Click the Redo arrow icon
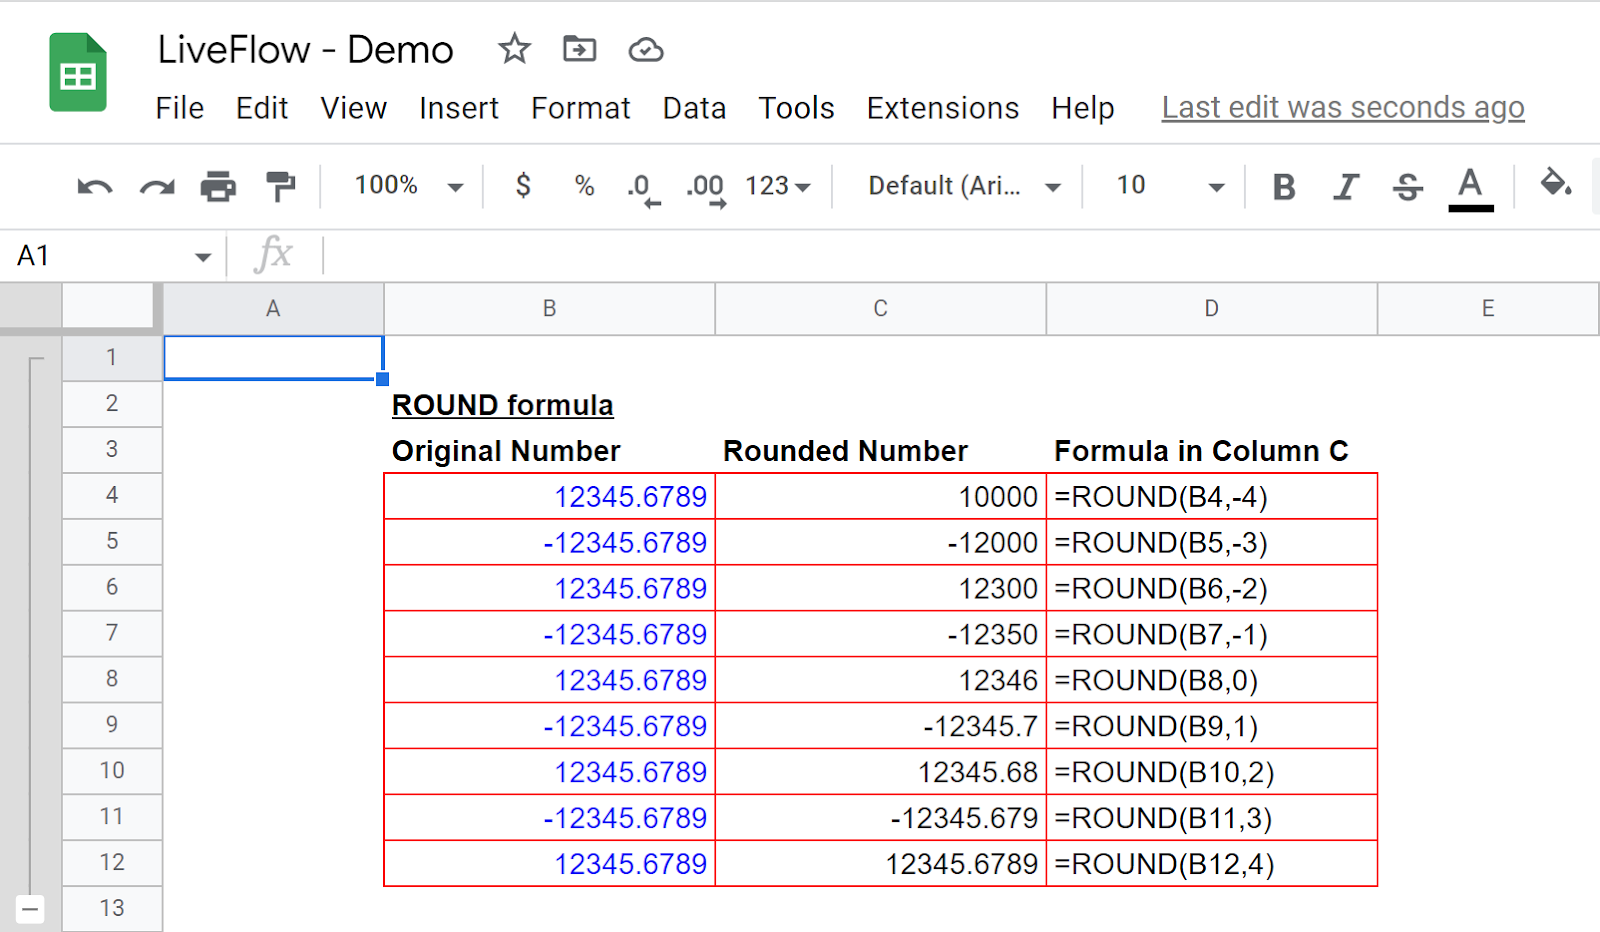1600x932 pixels. [157, 187]
